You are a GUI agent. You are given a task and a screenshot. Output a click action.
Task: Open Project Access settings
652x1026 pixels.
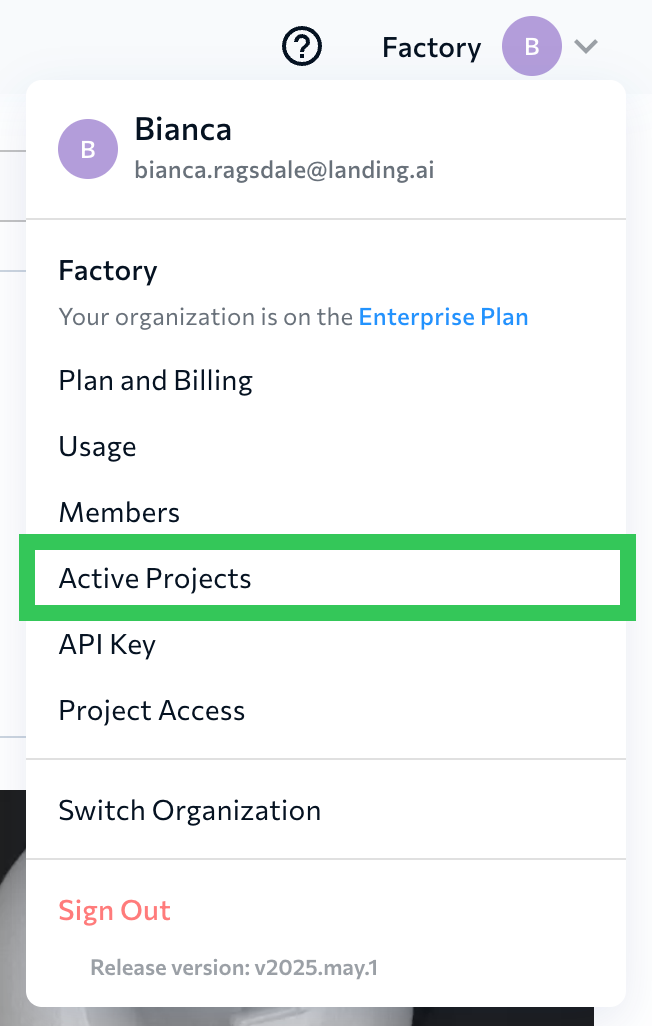(151, 710)
